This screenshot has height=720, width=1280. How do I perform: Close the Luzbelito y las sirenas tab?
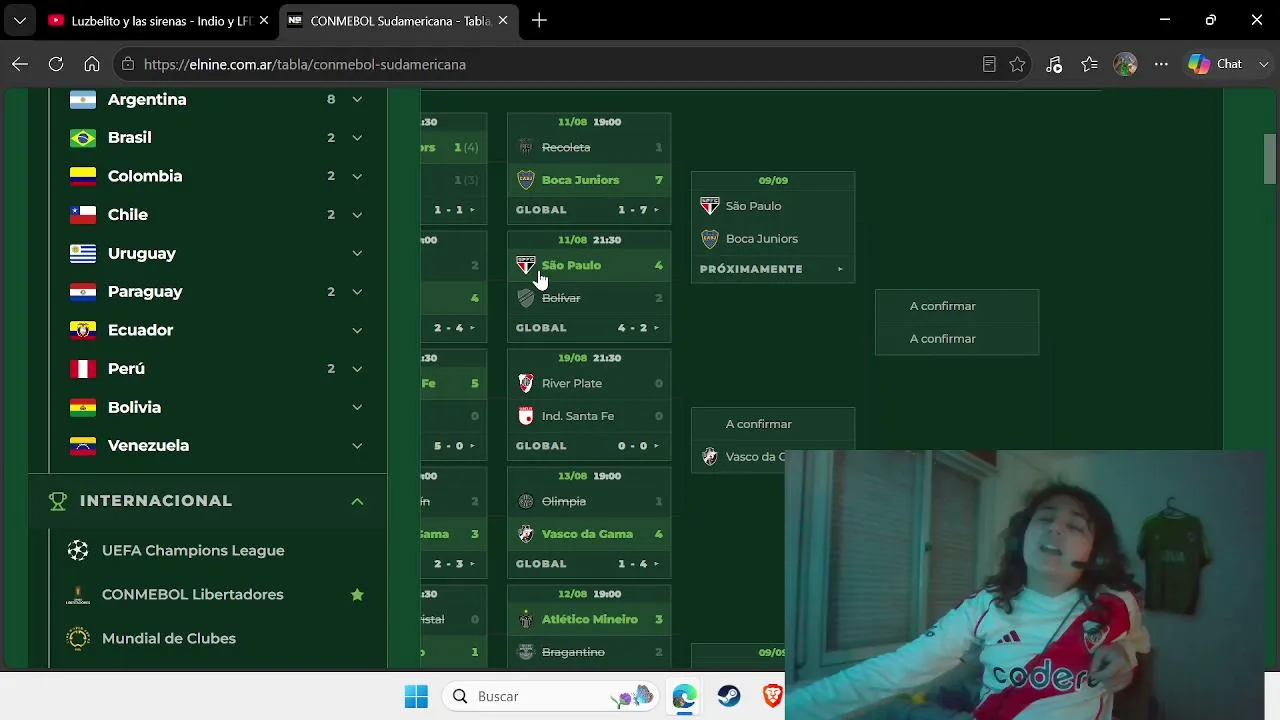click(x=264, y=20)
